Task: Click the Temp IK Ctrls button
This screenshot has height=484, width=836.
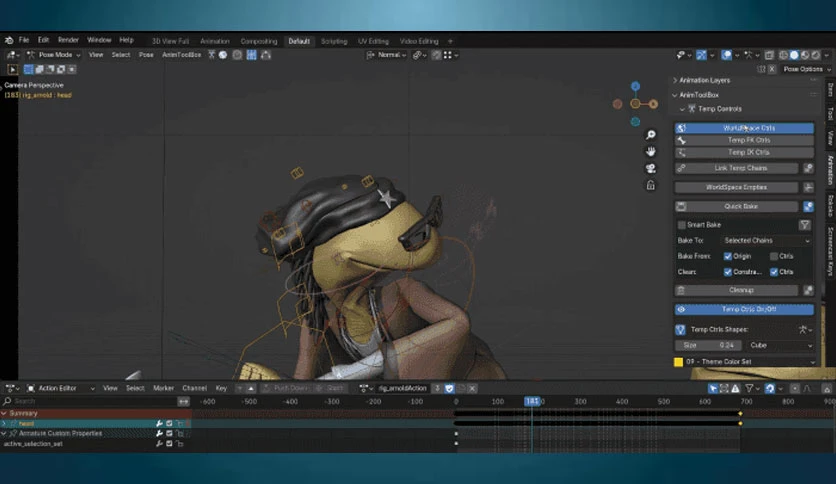Action: coord(744,153)
